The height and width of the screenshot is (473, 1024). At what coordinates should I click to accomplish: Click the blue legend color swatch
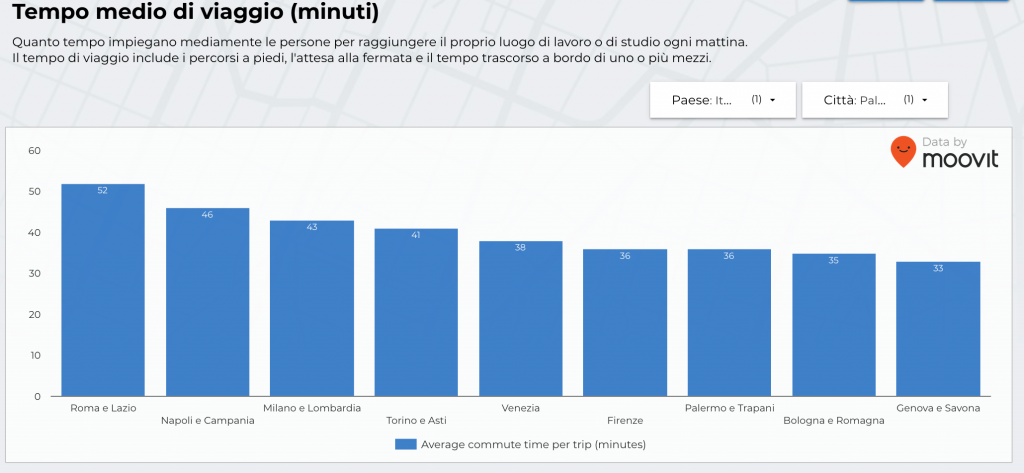click(x=405, y=444)
